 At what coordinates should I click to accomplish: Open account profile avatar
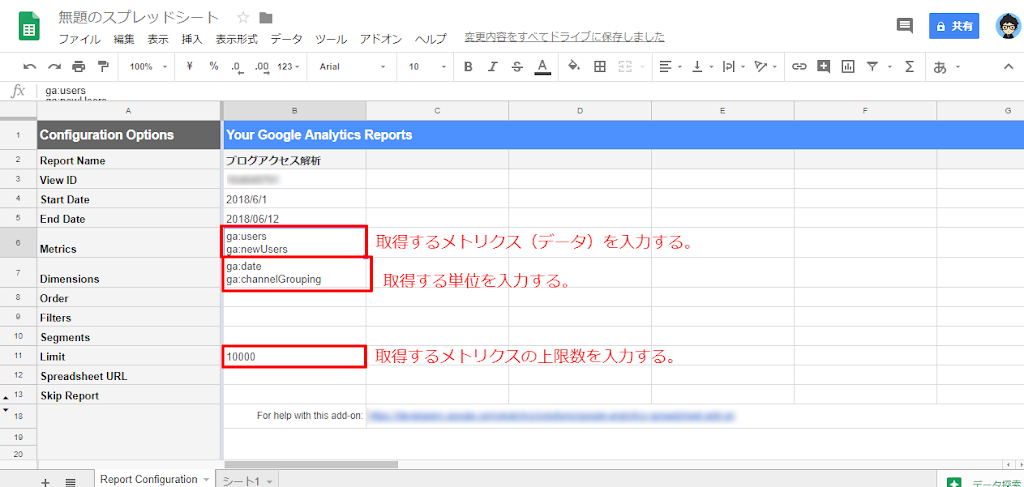click(1009, 26)
